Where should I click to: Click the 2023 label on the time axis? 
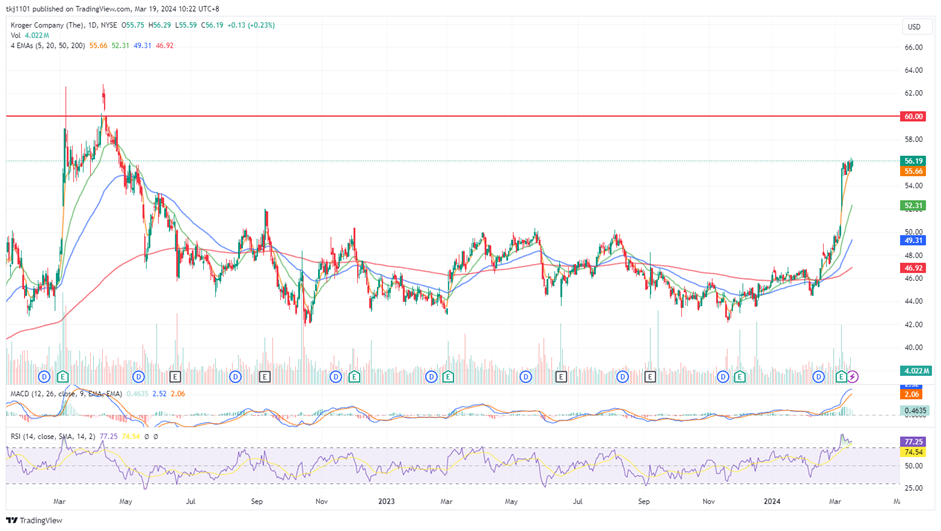click(x=386, y=501)
